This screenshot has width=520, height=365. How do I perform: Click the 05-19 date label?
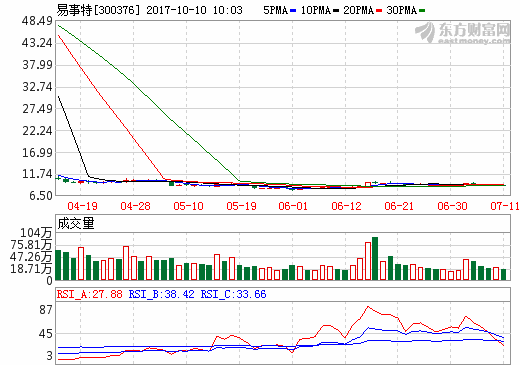click(x=241, y=206)
